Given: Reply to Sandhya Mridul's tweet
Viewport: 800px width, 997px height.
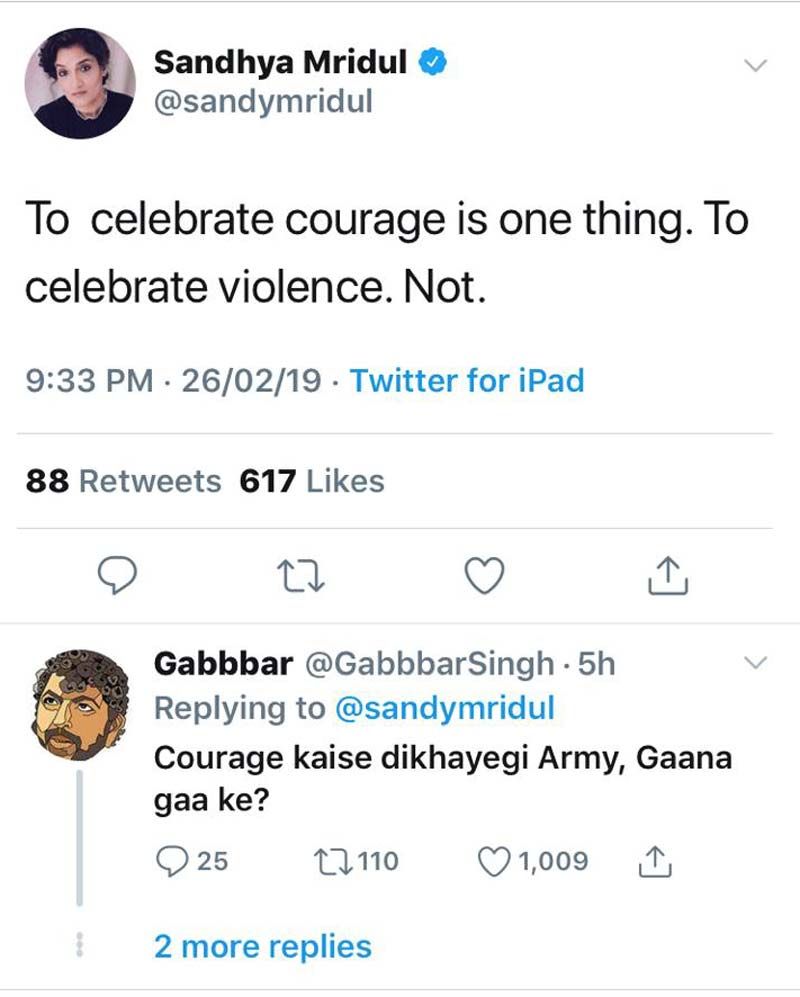Looking at the screenshot, I should [x=119, y=574].
